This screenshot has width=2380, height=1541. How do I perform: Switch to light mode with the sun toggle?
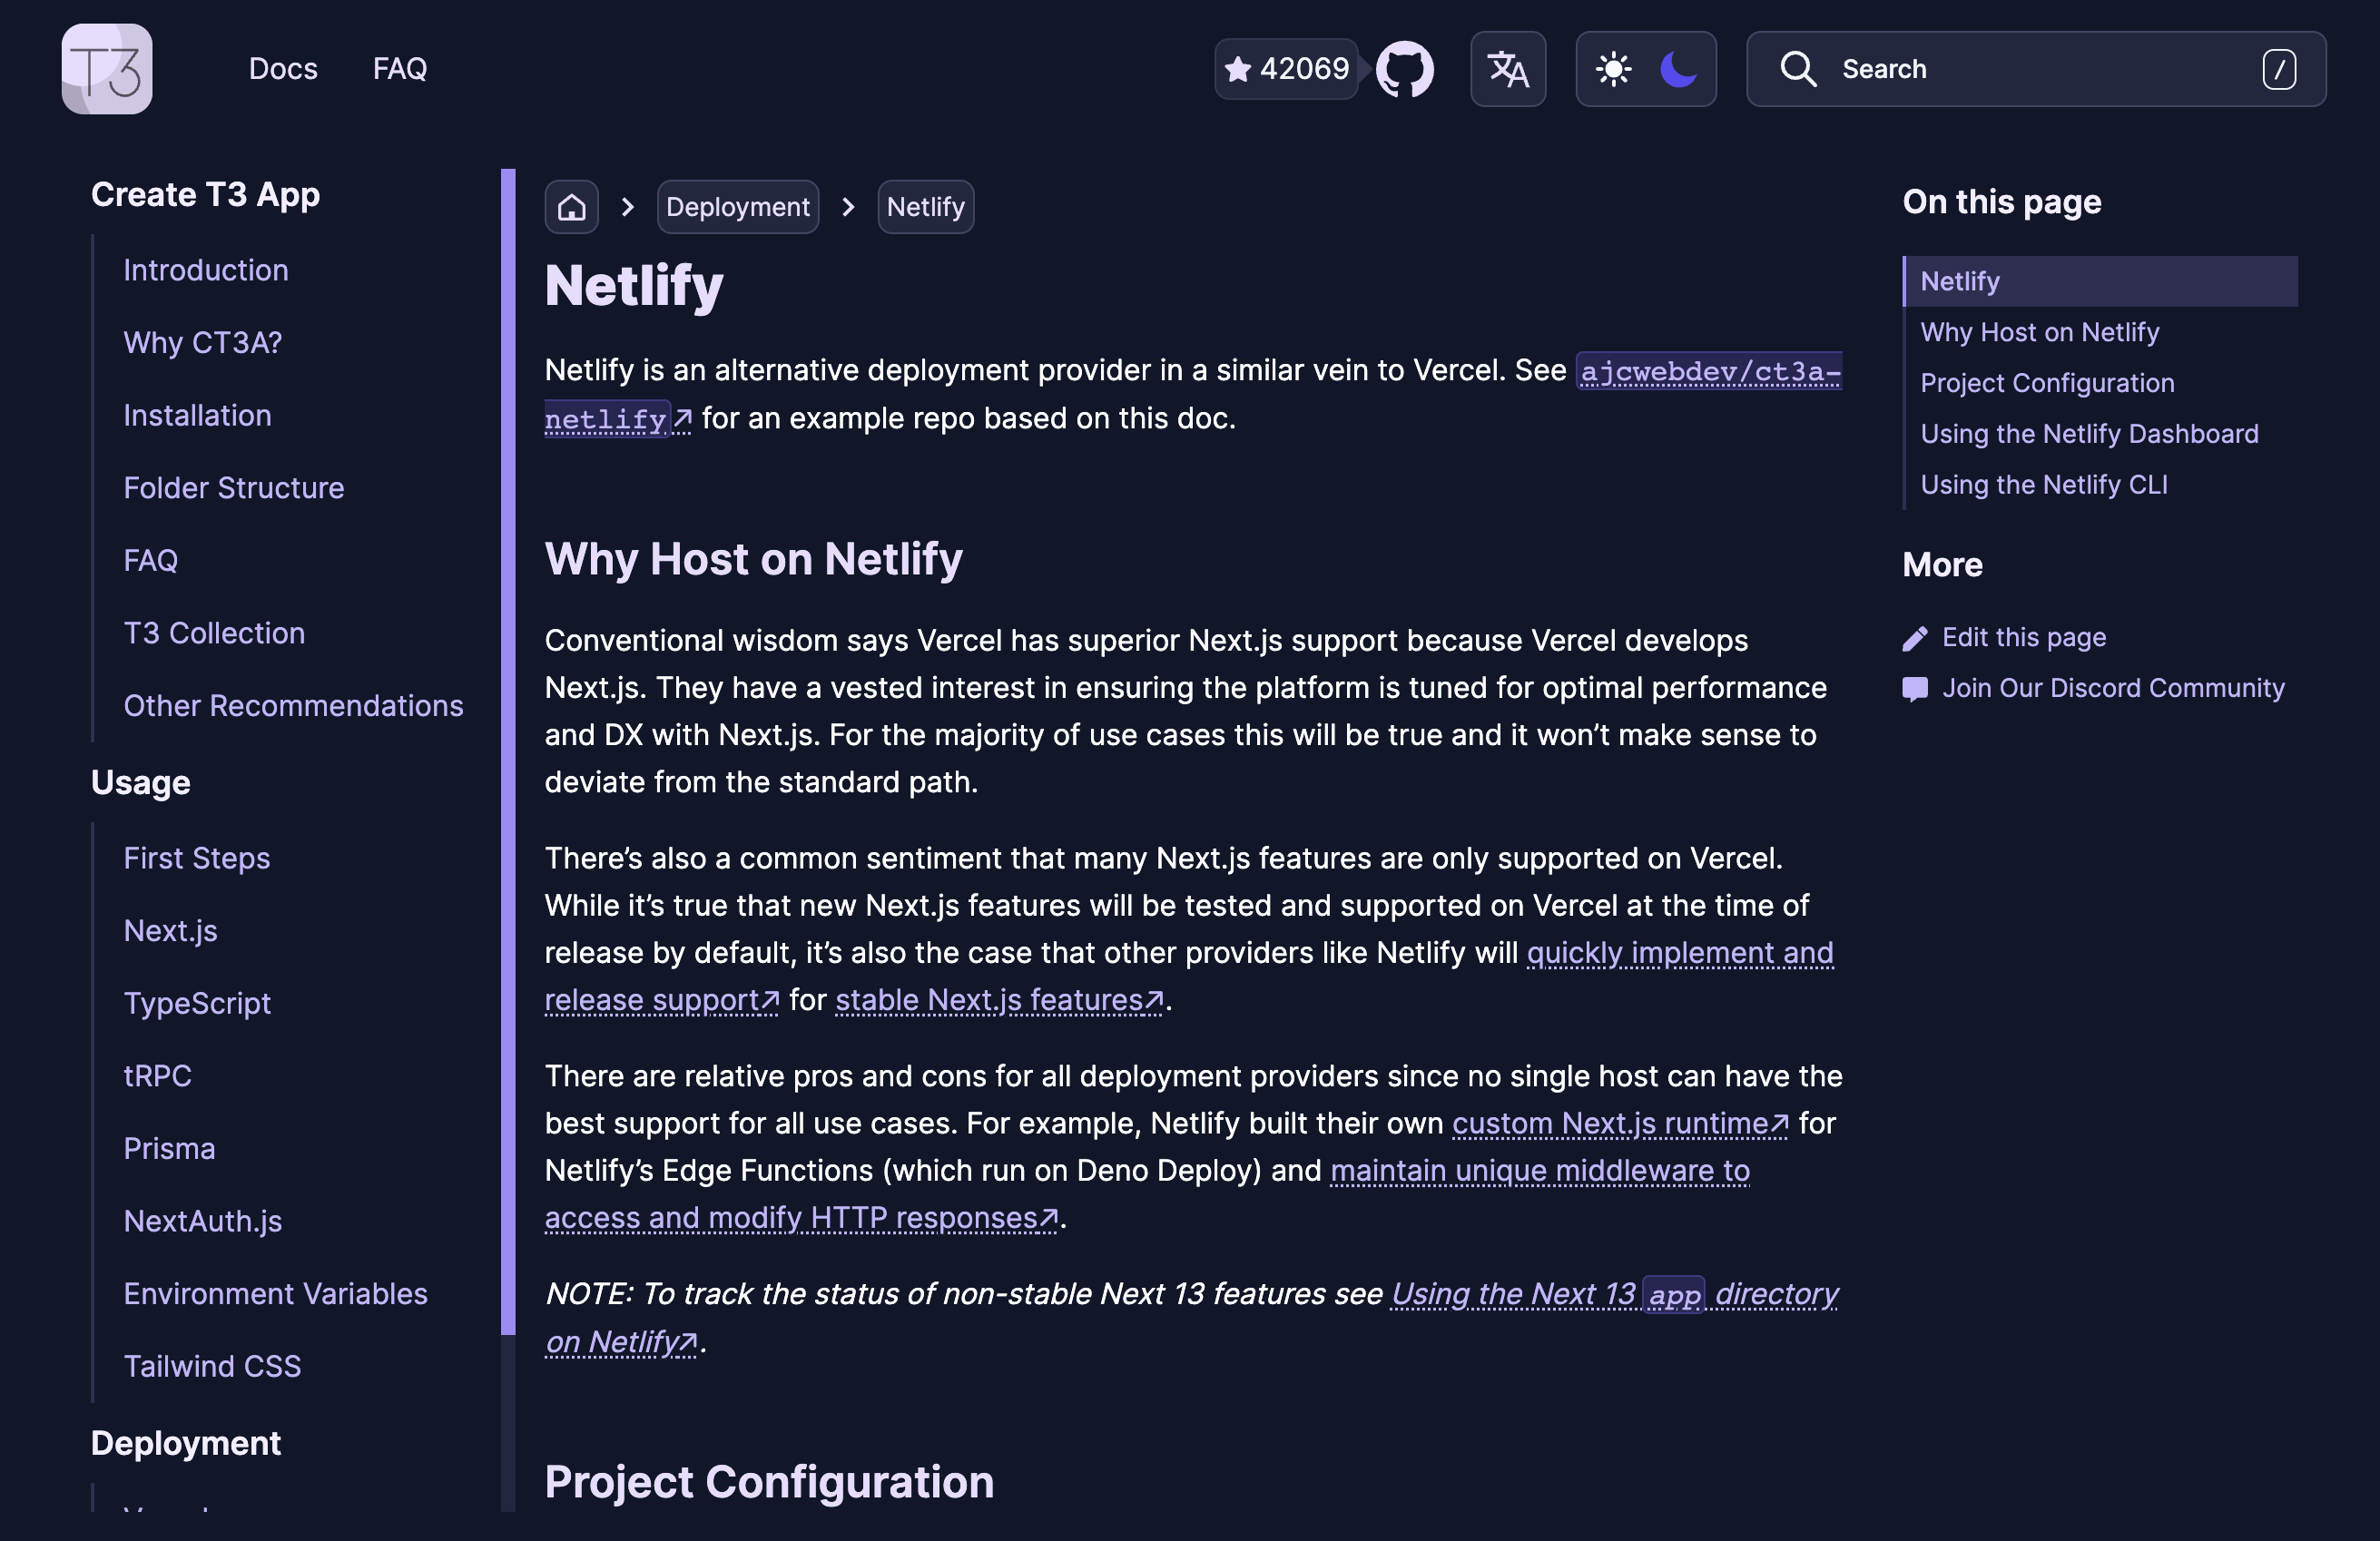1614,69
